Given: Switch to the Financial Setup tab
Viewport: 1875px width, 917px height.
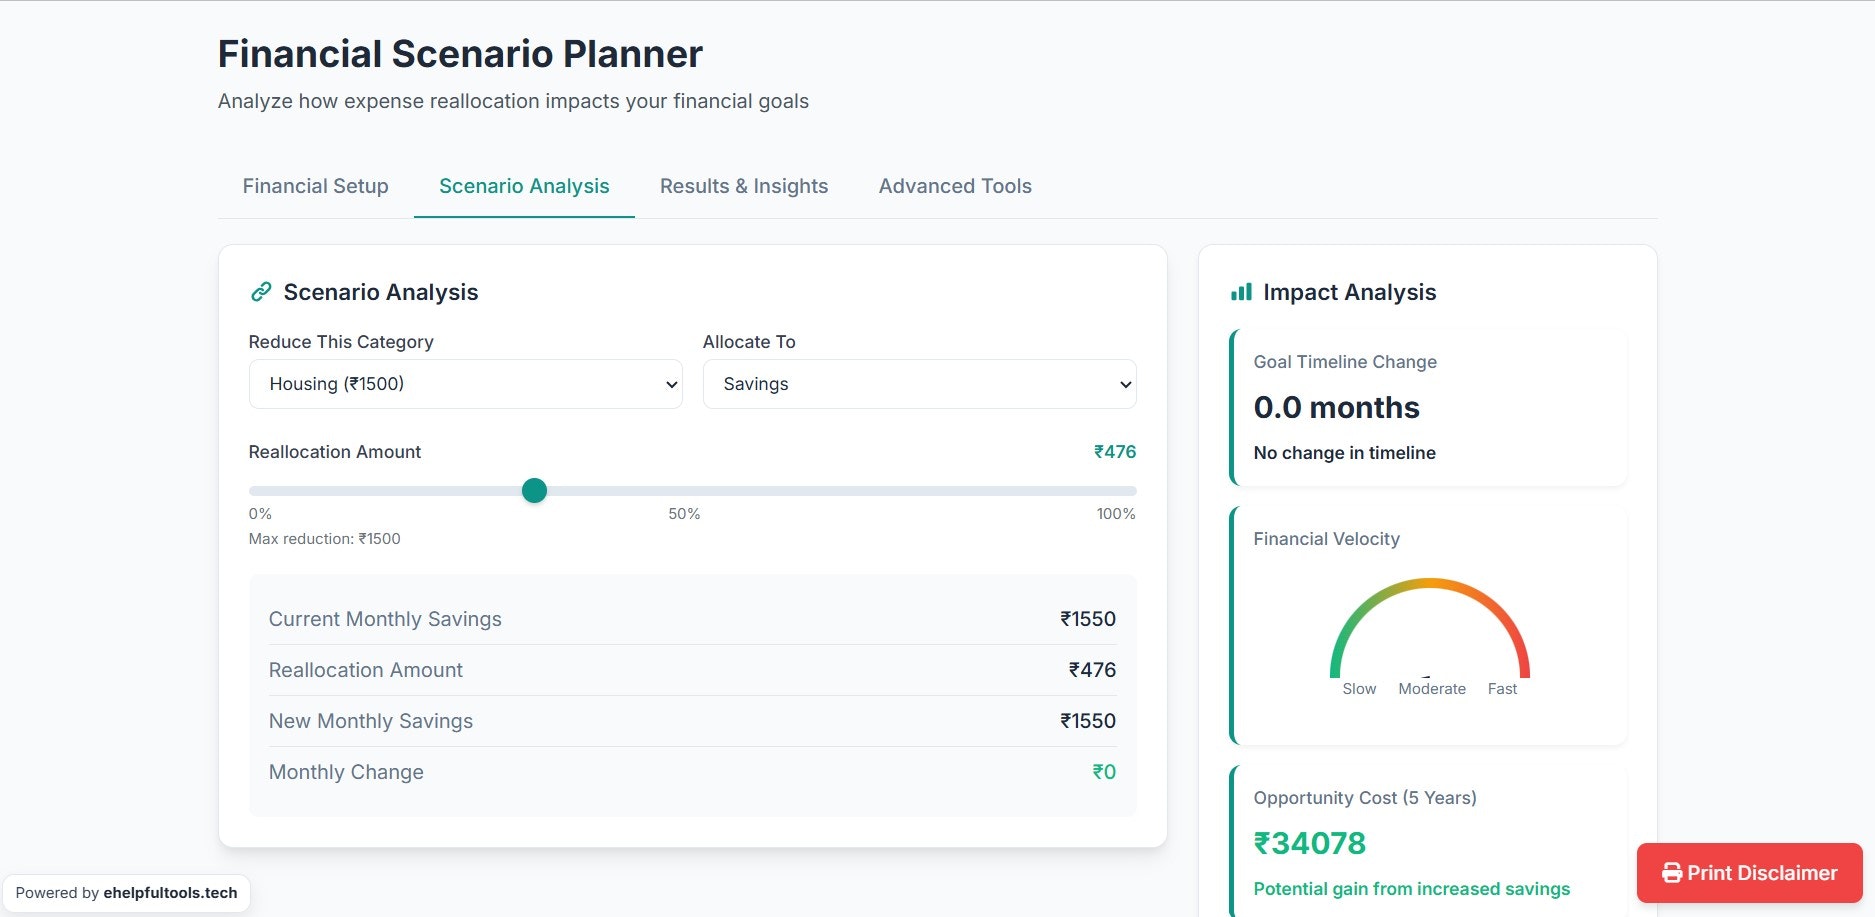Looking at the screenshot, I should point(315,186).
